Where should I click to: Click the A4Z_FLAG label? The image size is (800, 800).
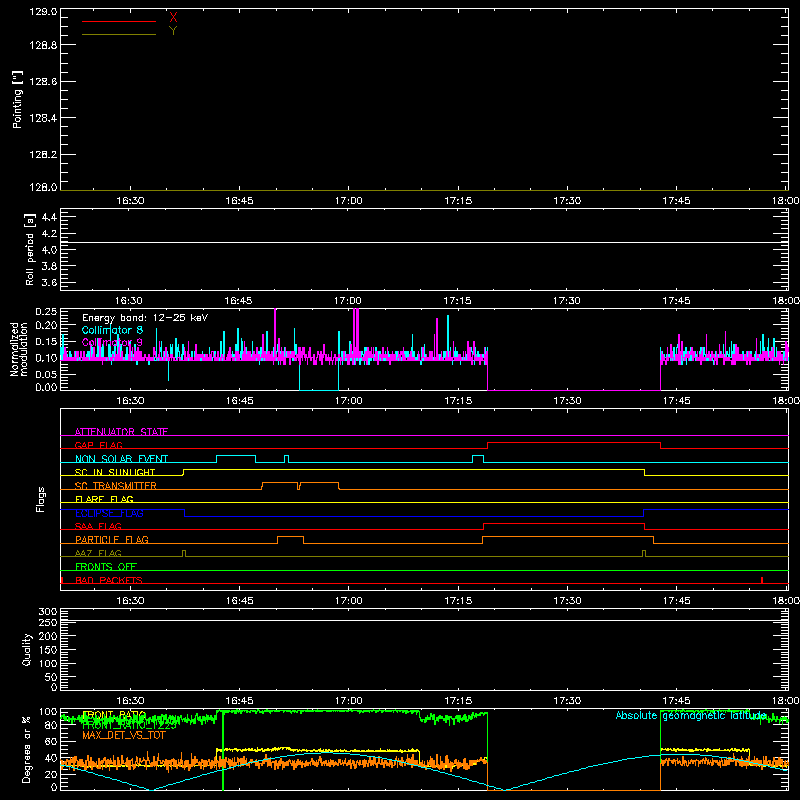(x=98, y=553)
